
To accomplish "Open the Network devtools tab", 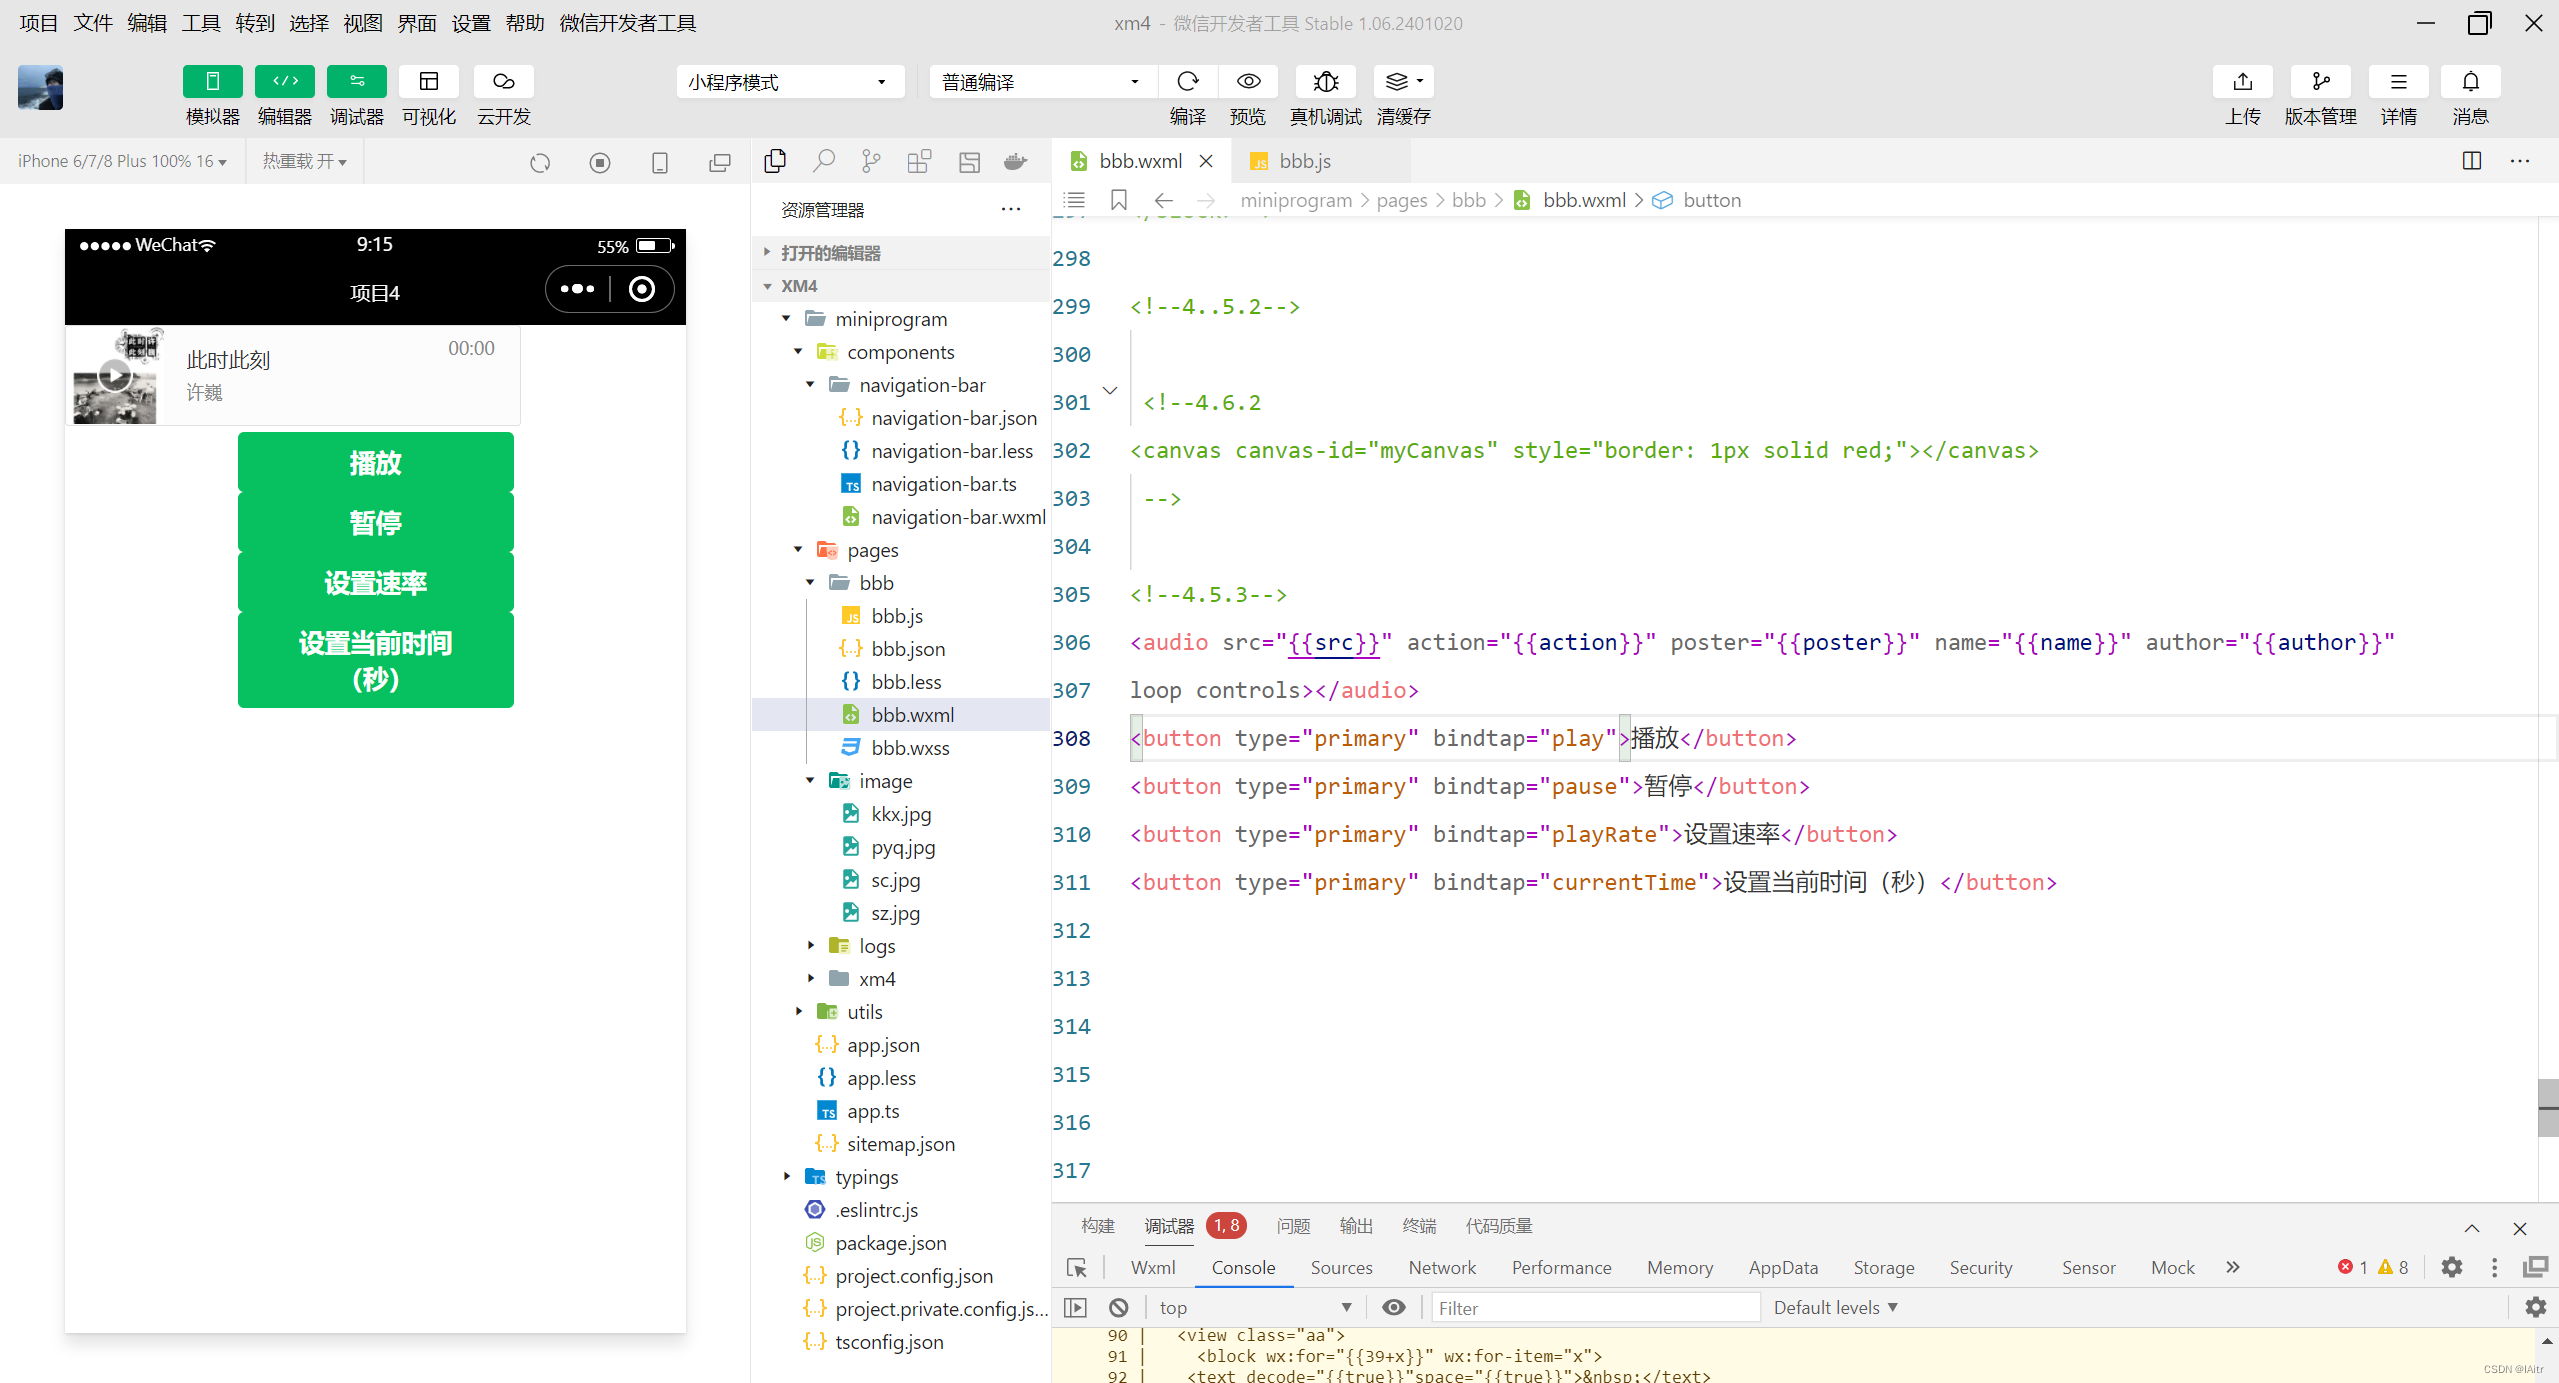I will coord(1441,1268).
